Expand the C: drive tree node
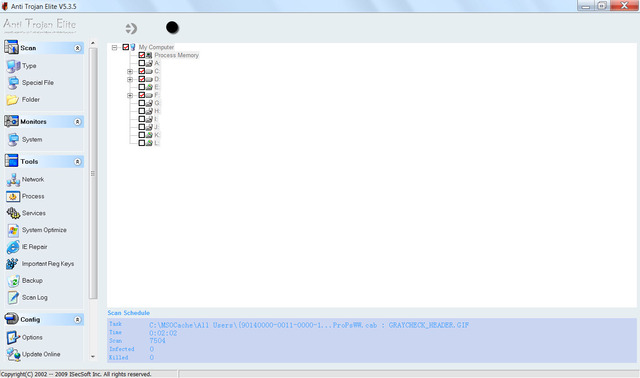The height and width of the screenshot is (378, 640). point(130,71)
